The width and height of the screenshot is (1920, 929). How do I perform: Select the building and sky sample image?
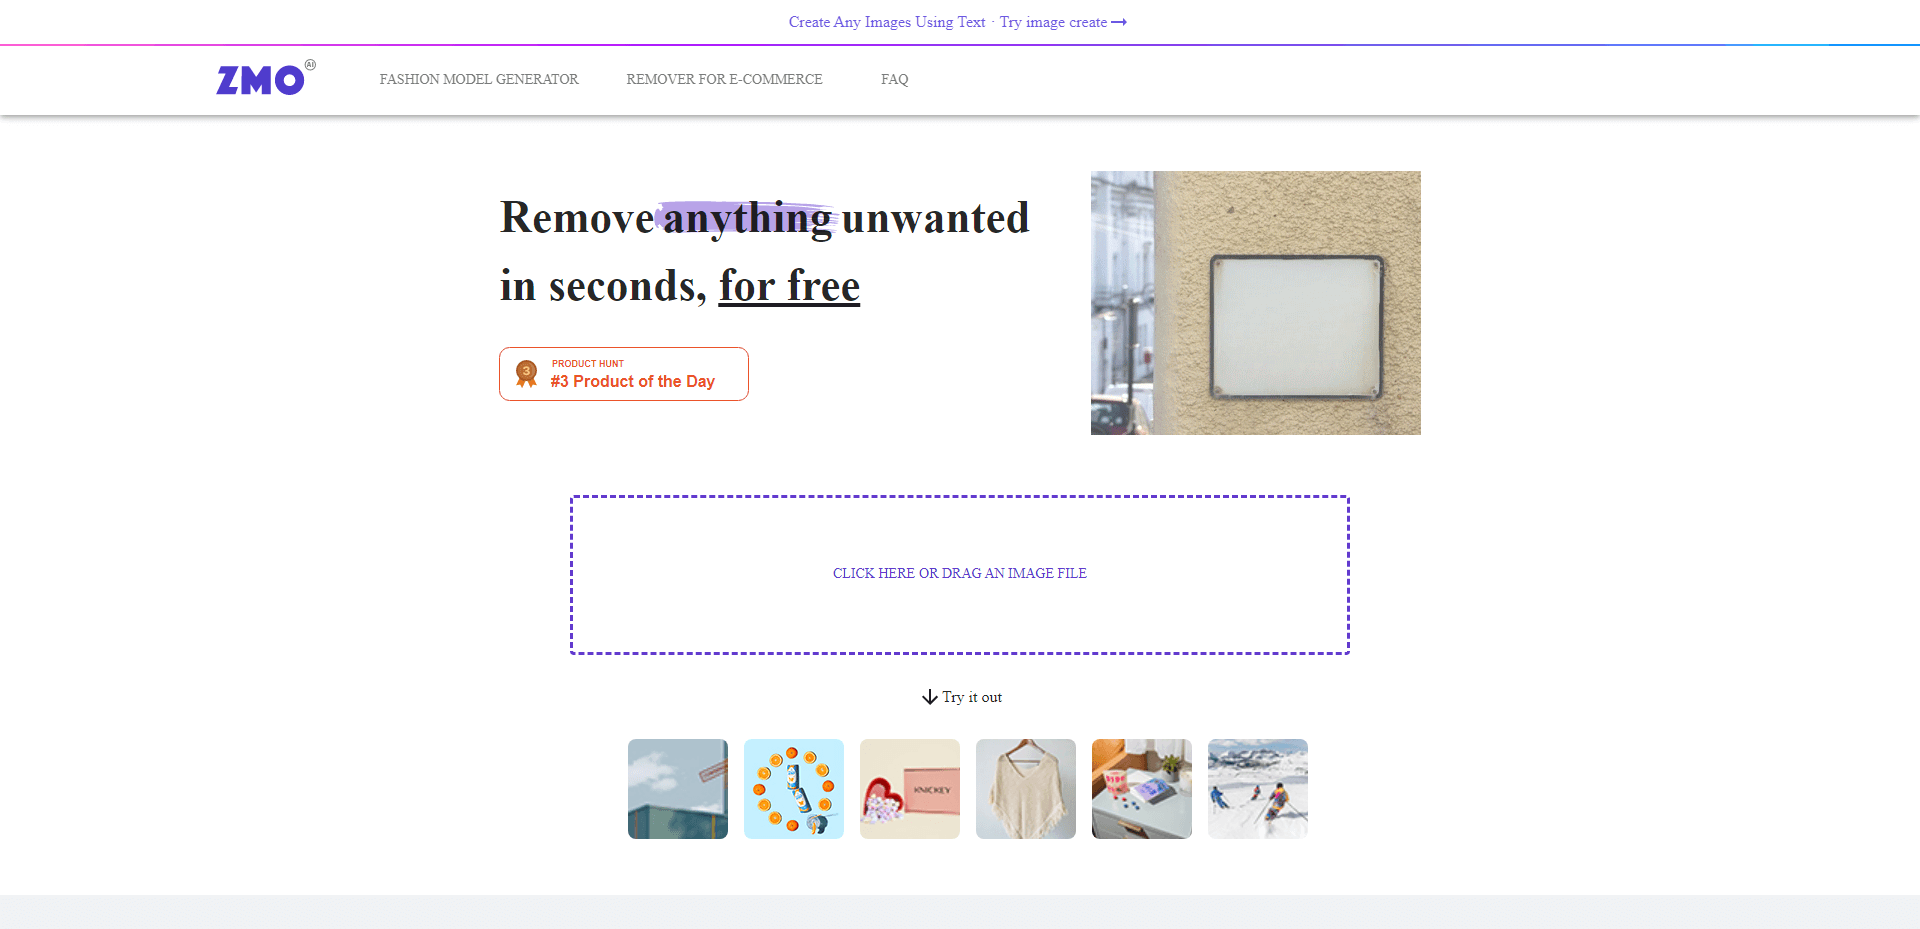coord(678,789)
